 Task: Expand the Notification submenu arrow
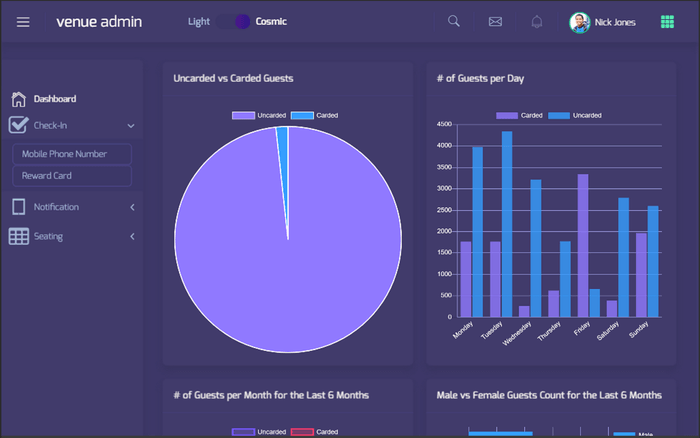[132, 207]
